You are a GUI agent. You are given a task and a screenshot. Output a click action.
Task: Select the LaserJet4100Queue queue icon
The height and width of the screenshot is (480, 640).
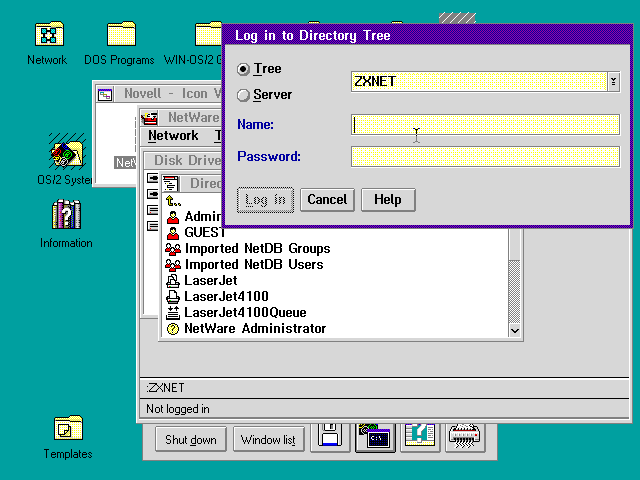(173, 312)
